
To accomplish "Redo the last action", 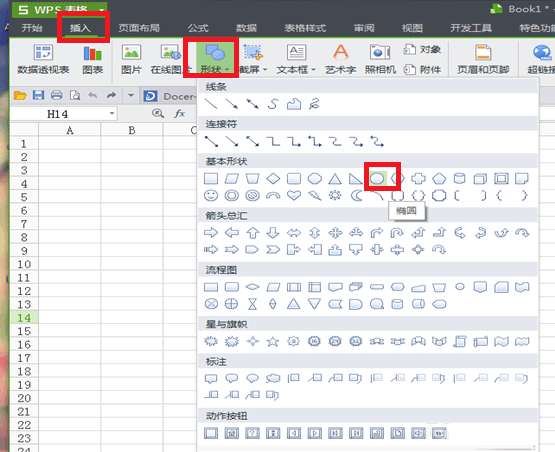I will click(111, 95).
